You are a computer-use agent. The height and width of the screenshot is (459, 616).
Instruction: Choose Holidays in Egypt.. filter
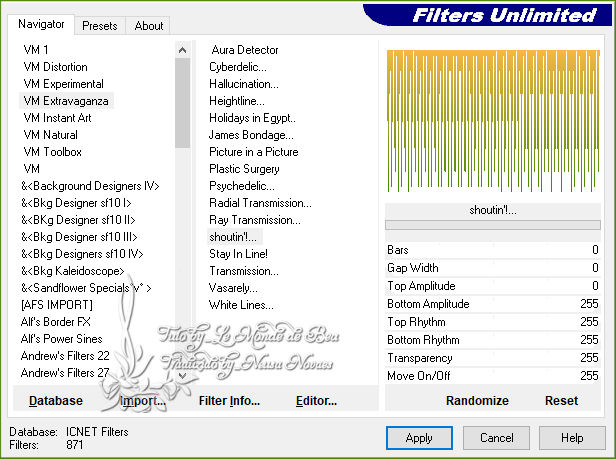(252, 118)
